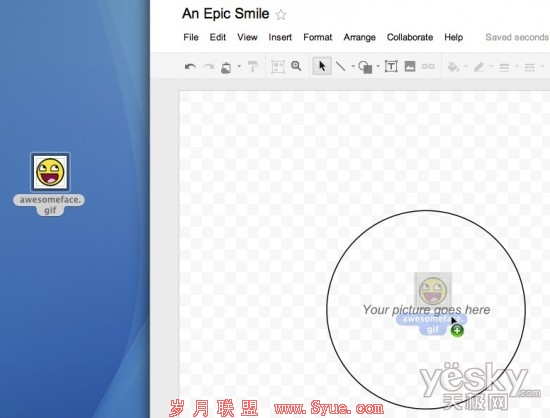Click the Line weight icon
This screenshot has height=418, width=550.
tap(504, 67)
